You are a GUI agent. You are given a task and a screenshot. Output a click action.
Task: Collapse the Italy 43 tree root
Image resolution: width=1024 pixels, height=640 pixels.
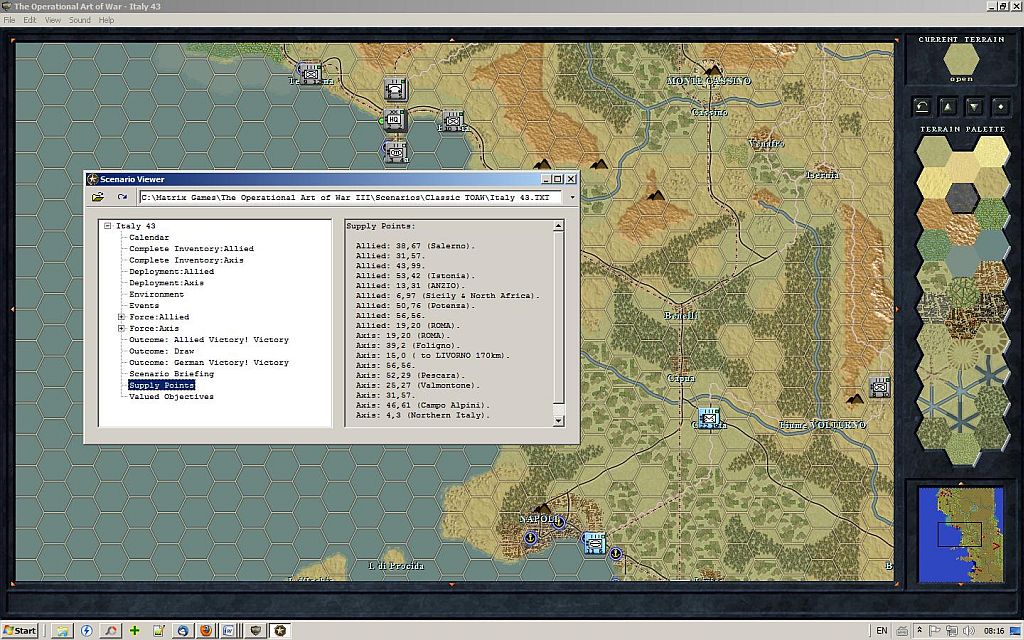tap(108, 226)
